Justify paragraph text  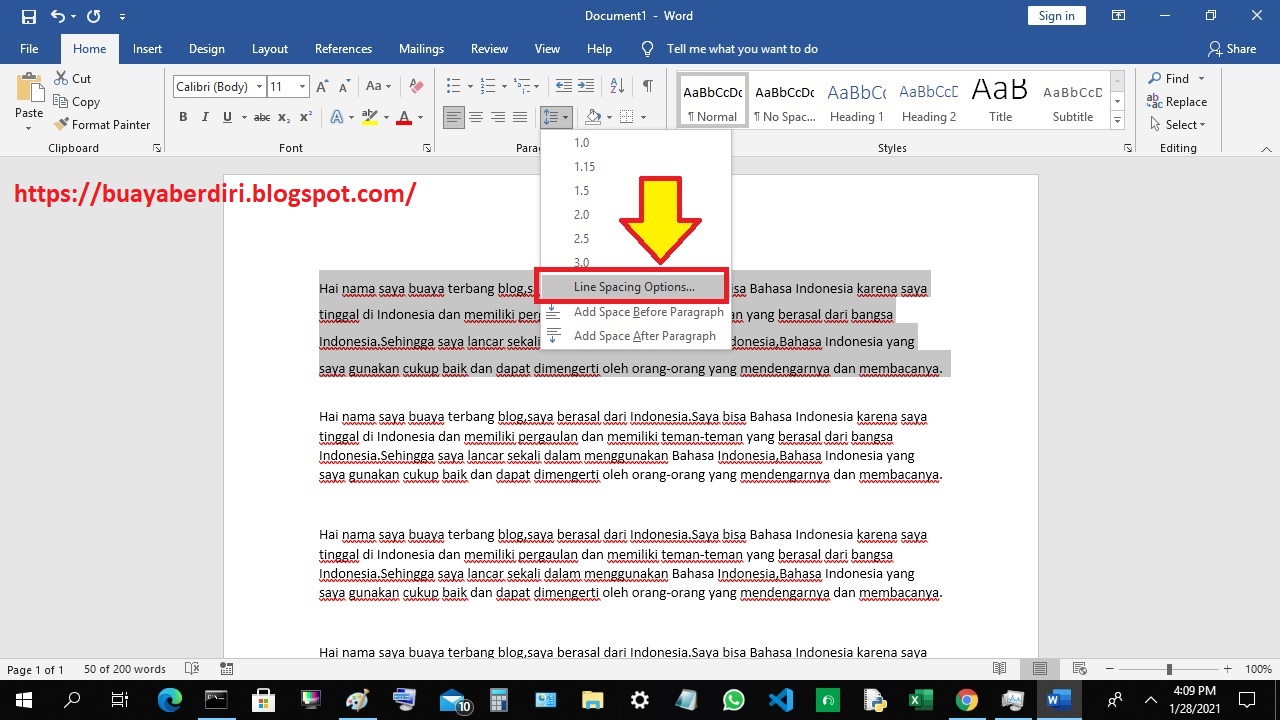pos(520,117)
